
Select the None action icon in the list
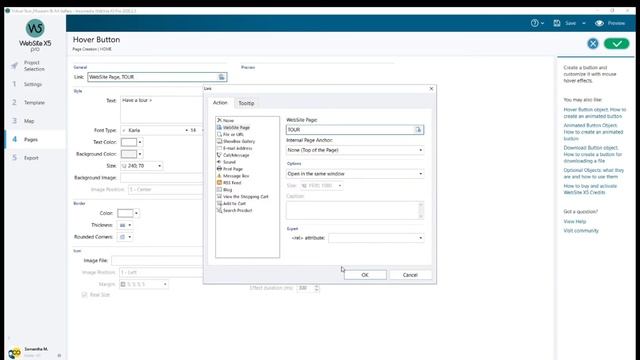point(219,120)
